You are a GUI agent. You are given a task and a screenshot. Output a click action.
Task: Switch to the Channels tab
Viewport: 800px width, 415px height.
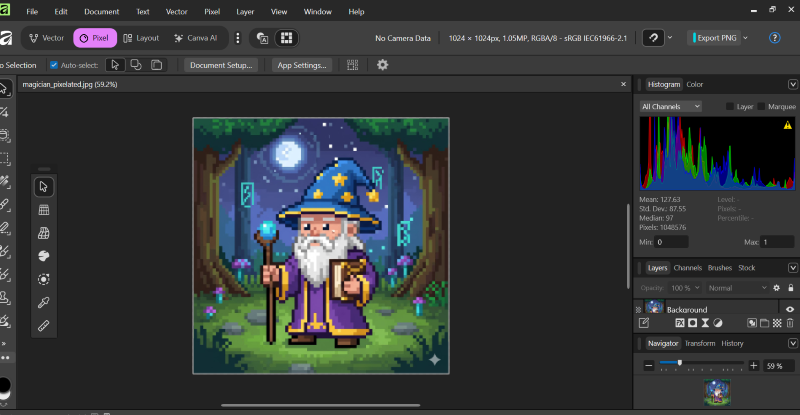pos(687,268)
